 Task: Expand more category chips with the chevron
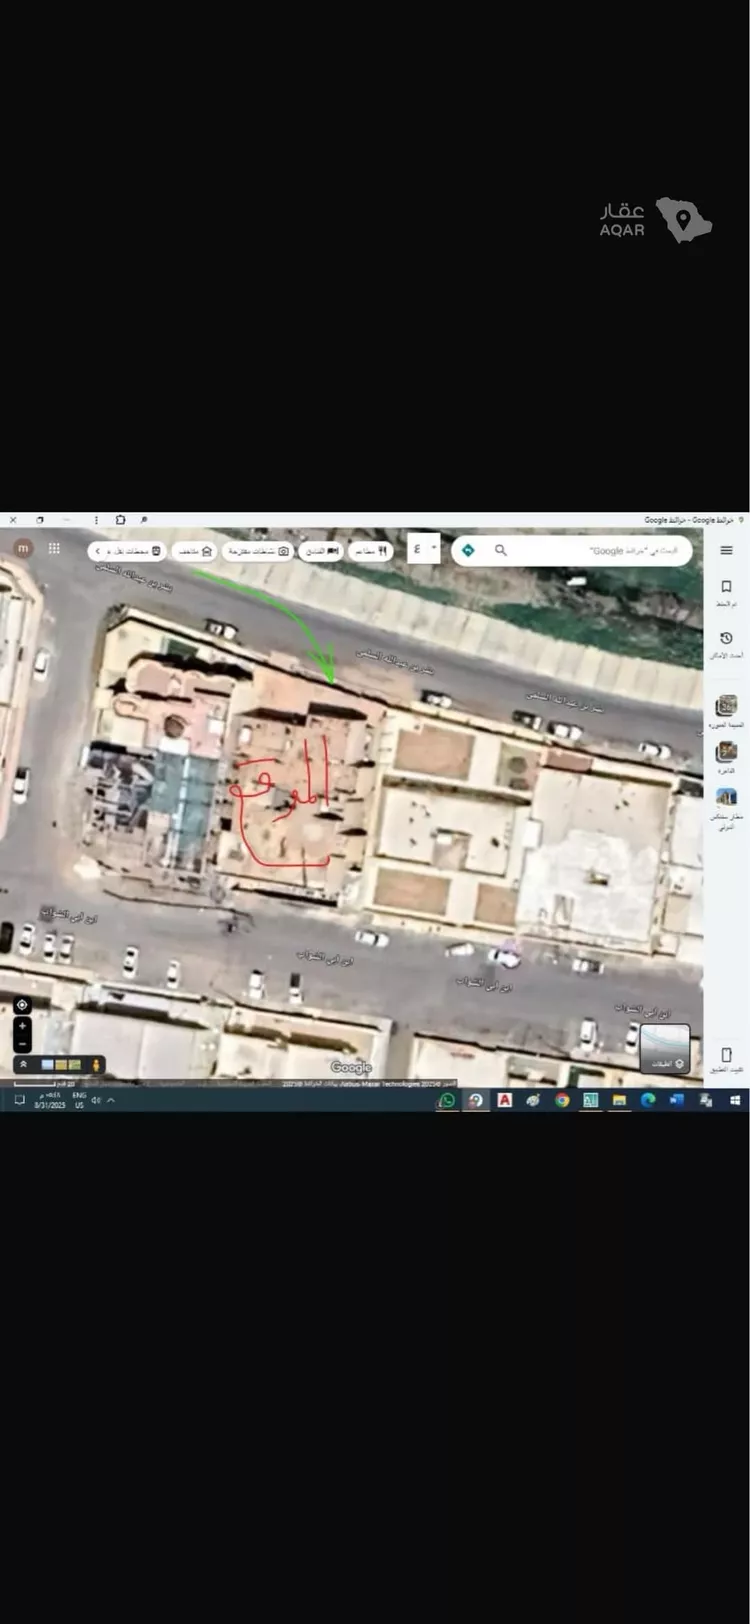click(x=97, y=551)
